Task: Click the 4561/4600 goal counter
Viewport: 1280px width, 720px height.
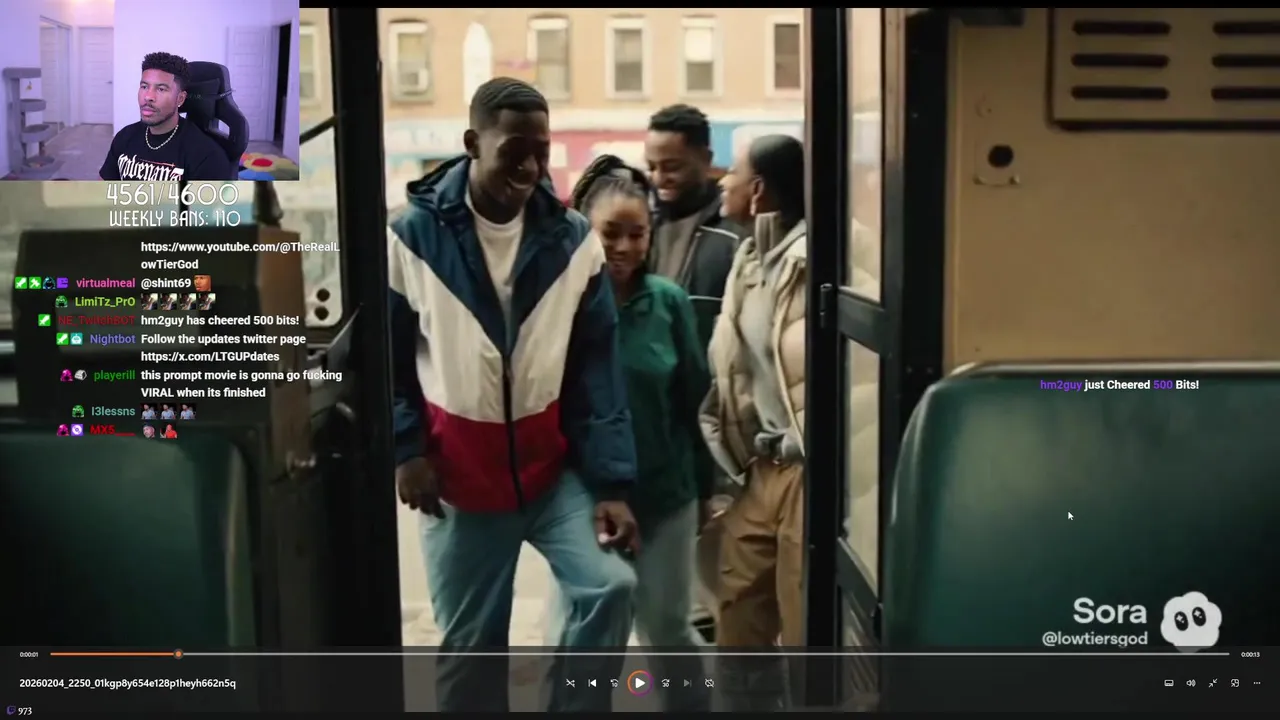Action: coord(173,195)
